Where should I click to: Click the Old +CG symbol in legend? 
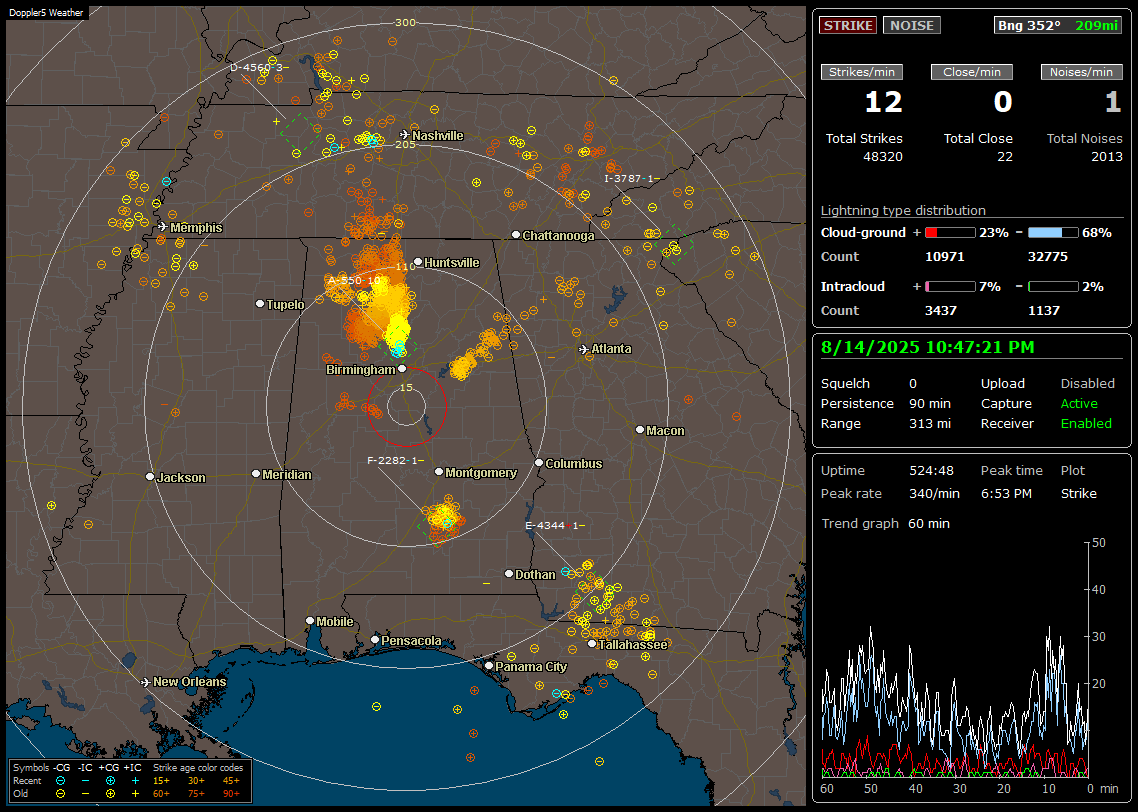(110, 794)
